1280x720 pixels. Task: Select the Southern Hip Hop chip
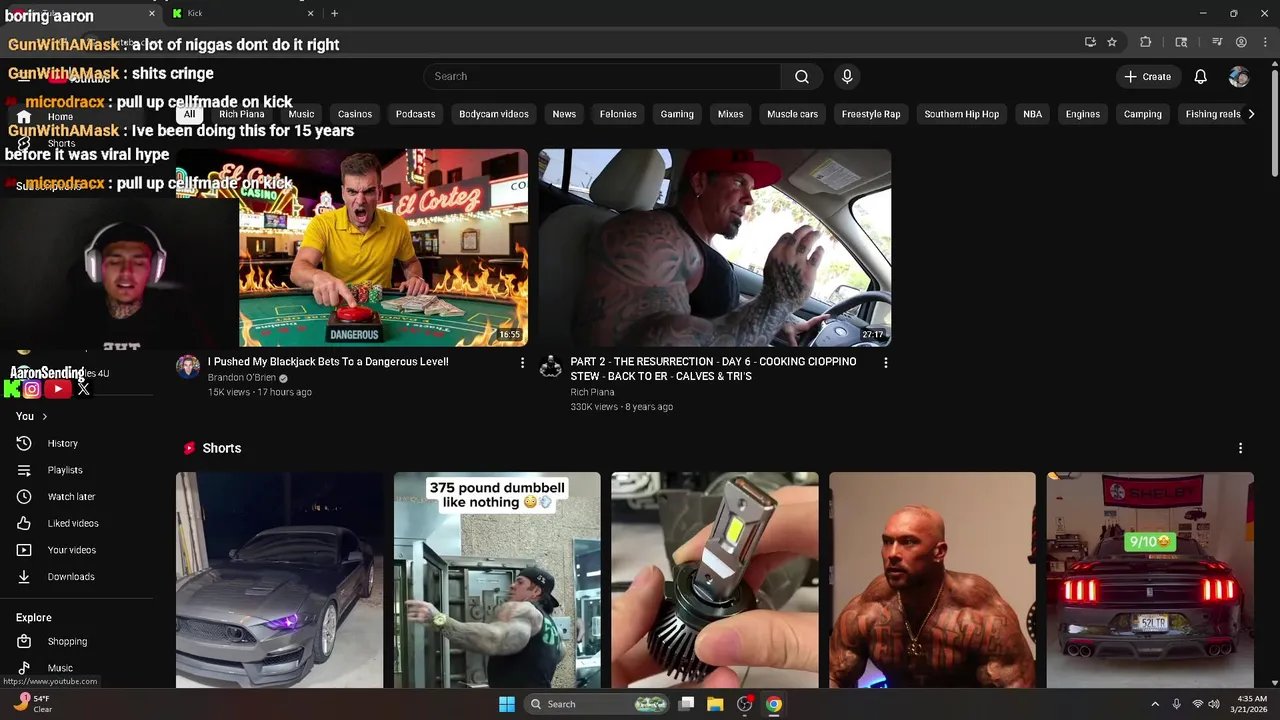(961, 114)
